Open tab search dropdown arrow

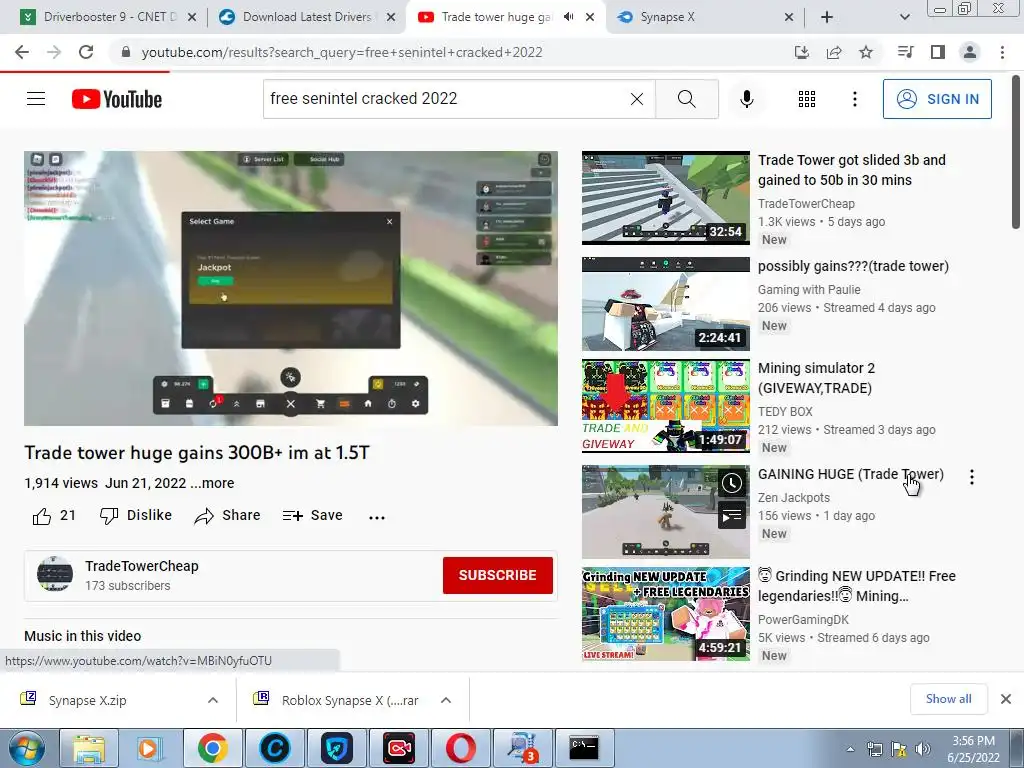(904, 17)
